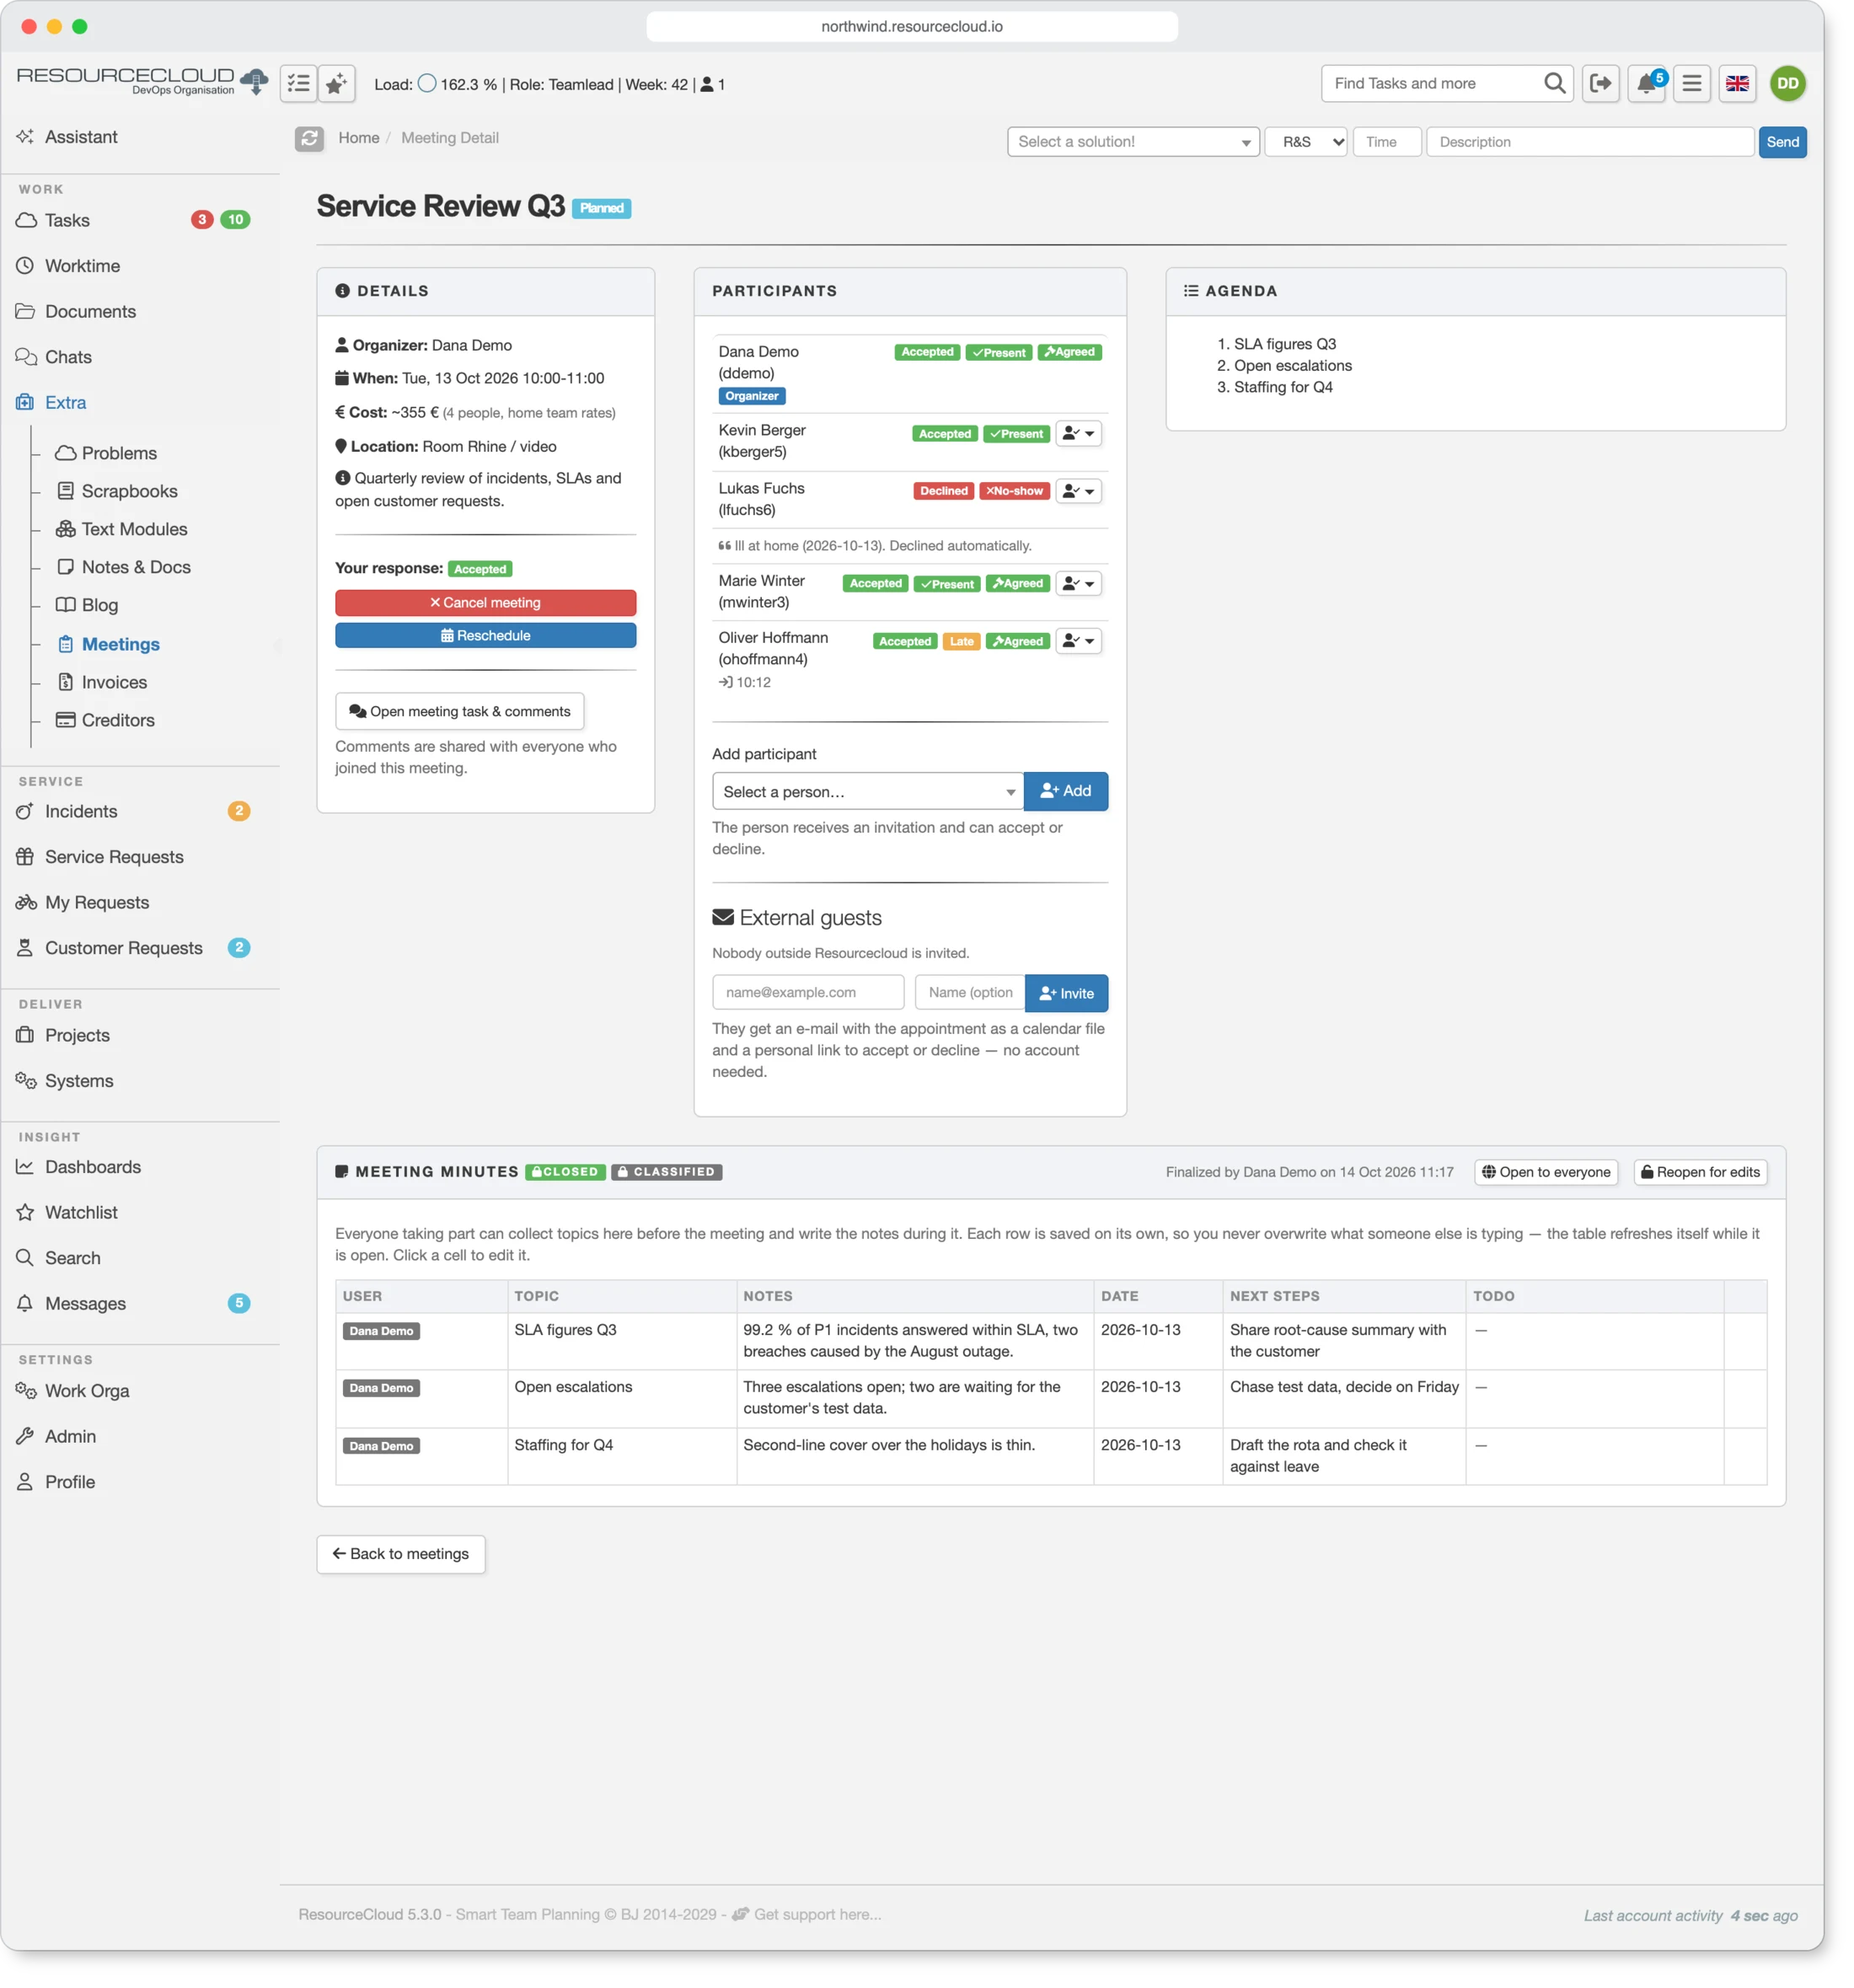Viewport: 1854px width, 1988px height.
Task: Select Scrapbooks under Extra
Action: coord(129,491)
